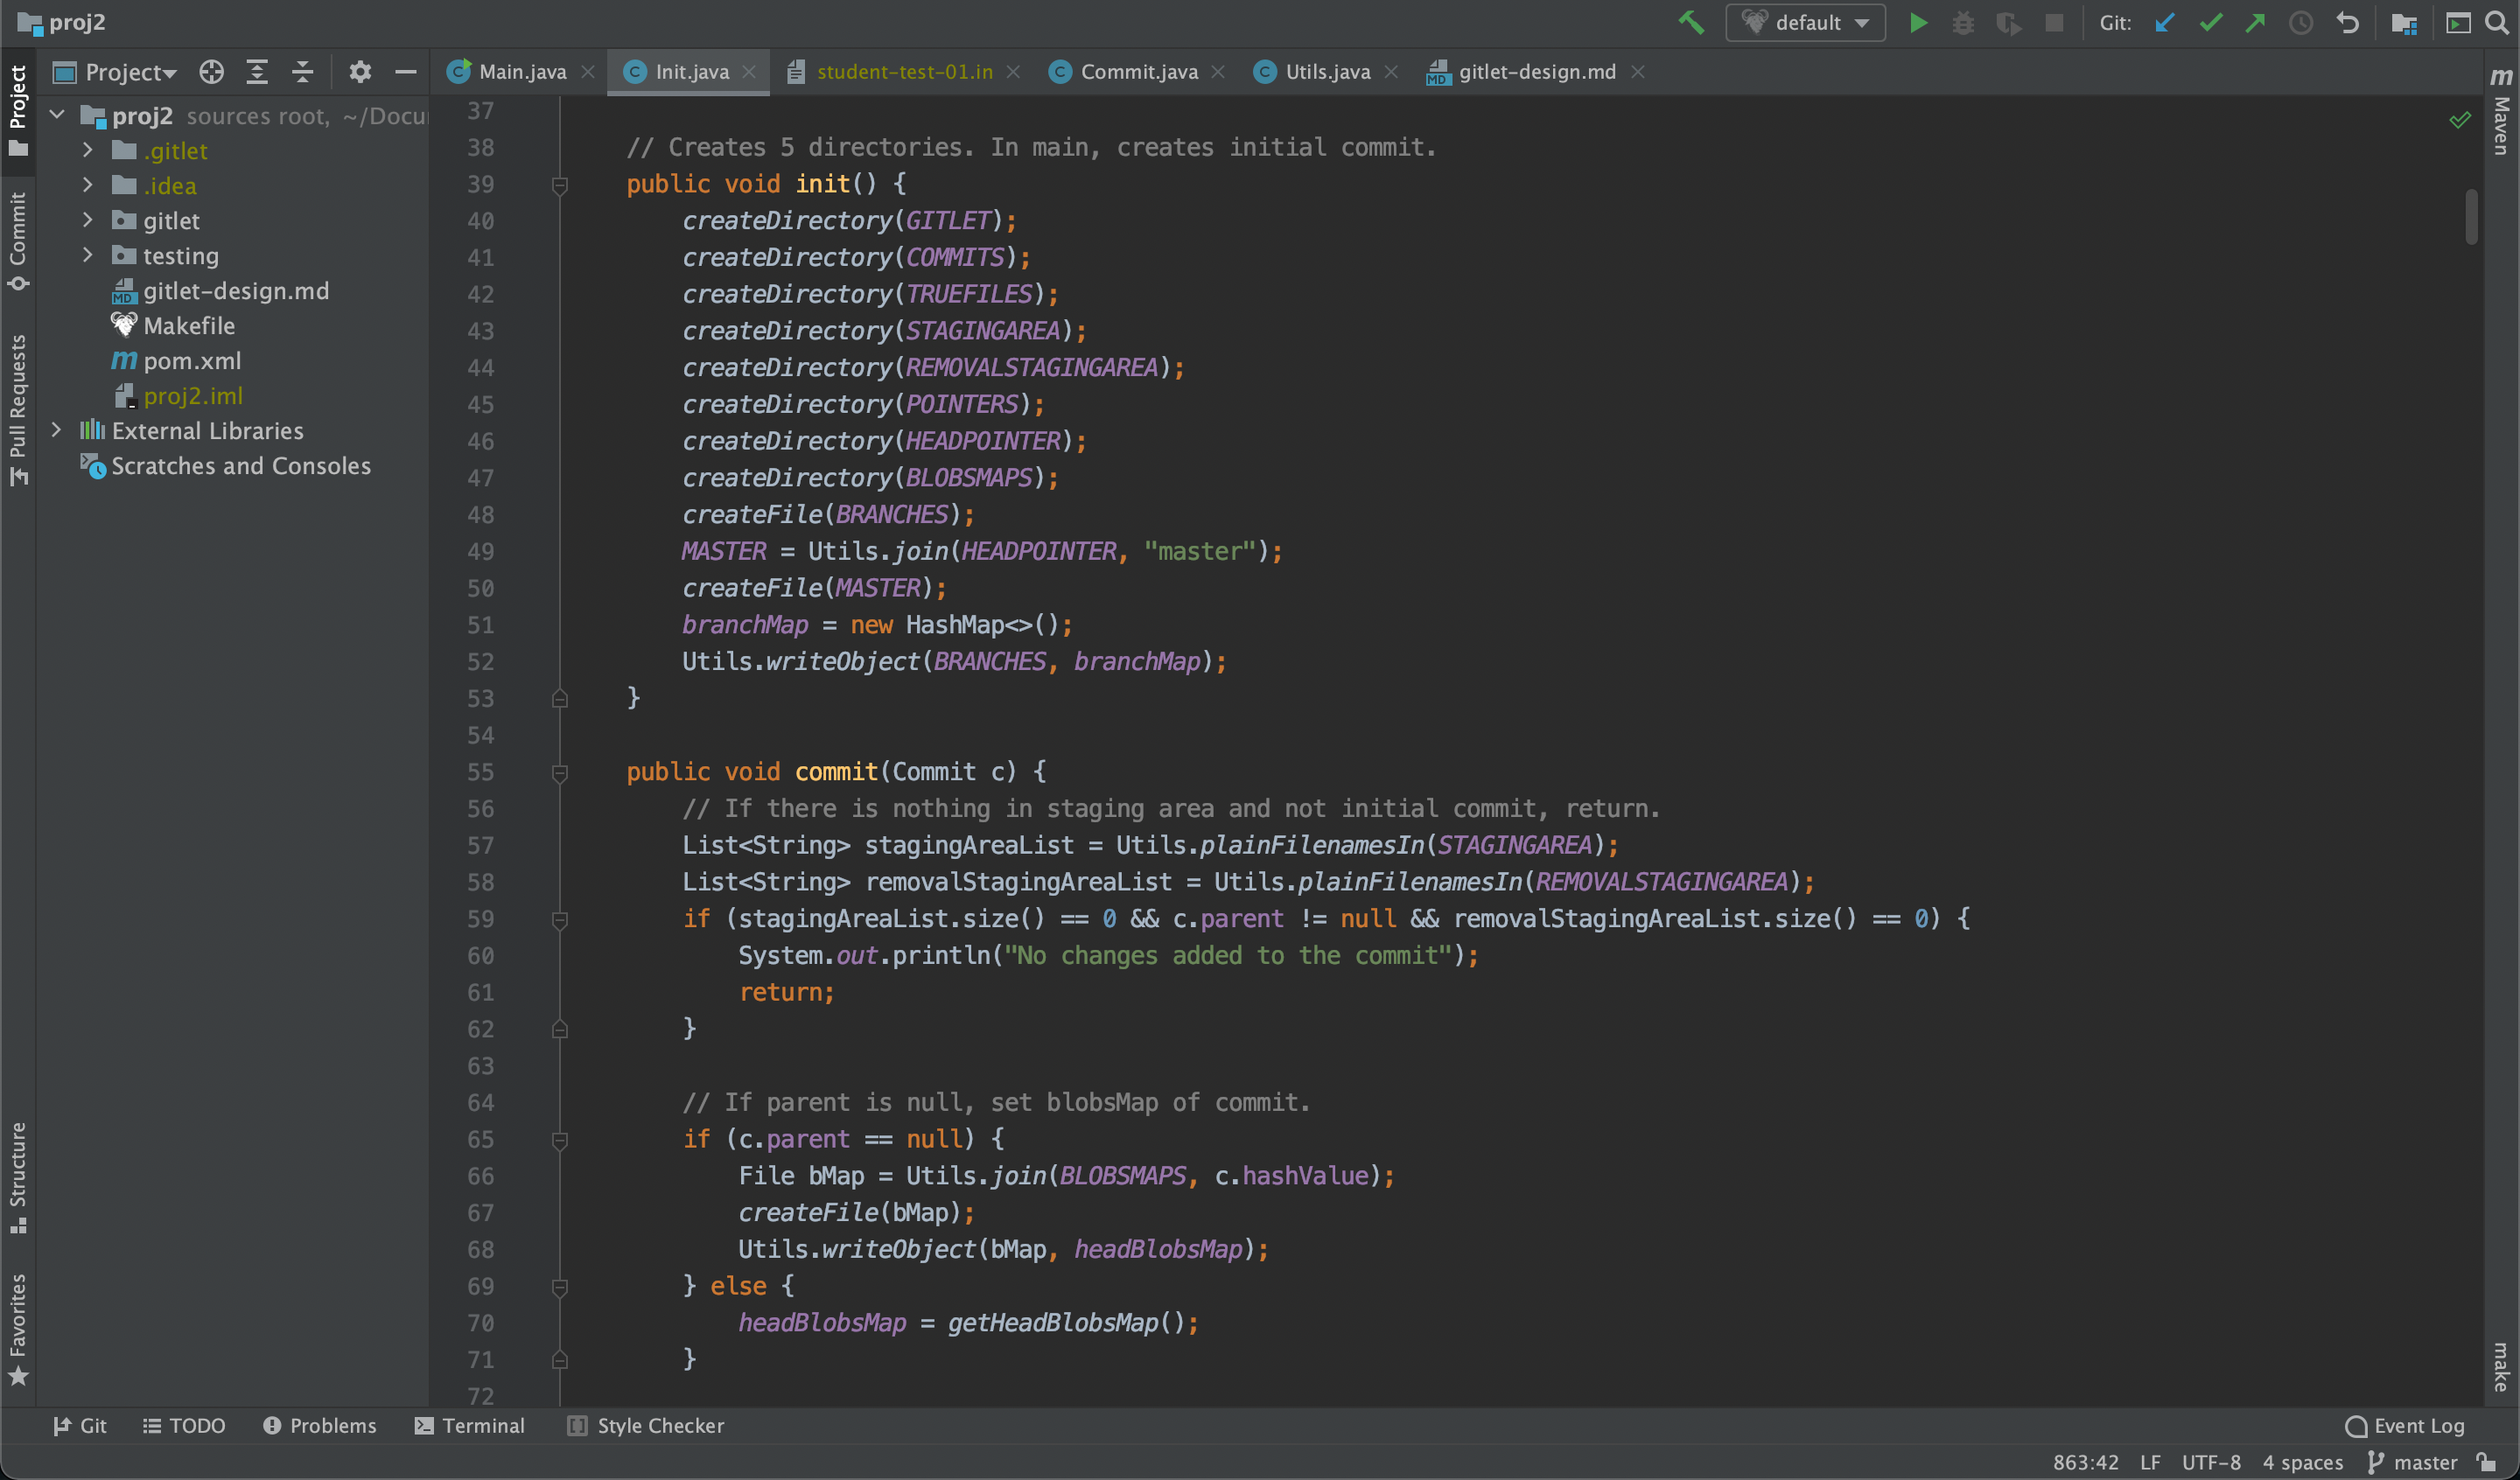The image size is (2520, 1480).
Task: Expand the testing folder
Action: click(x=88, y=255)
